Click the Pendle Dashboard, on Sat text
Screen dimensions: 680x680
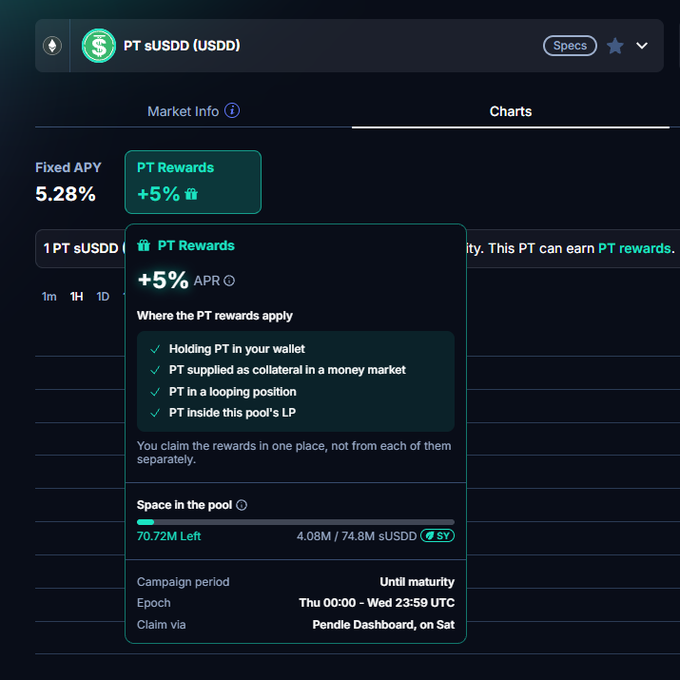pyautogui.click(x=383, y=625)
